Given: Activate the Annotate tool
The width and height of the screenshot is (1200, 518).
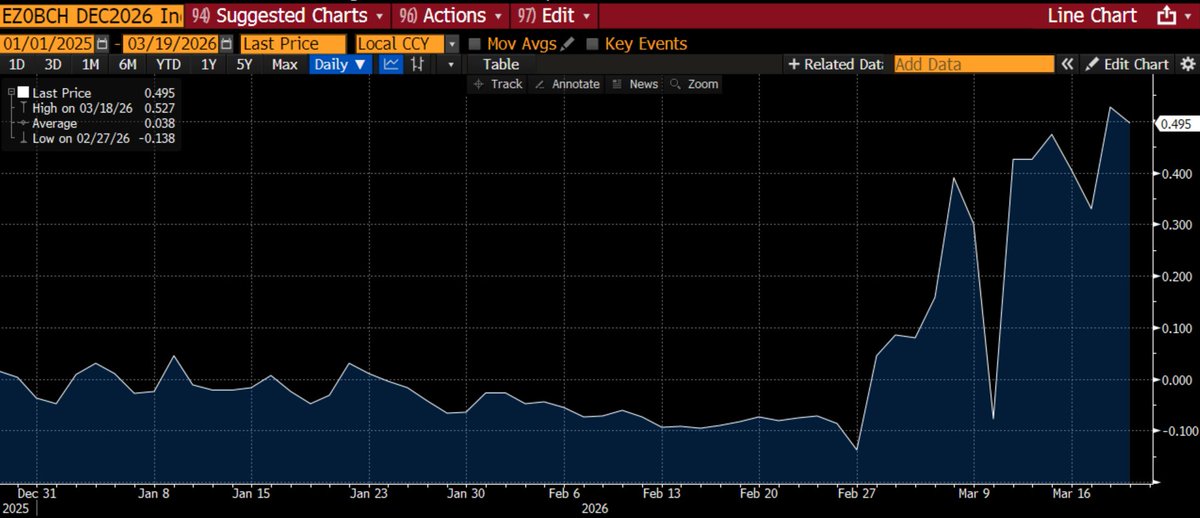Looking at the screenshot, I should tap(568, 84).
